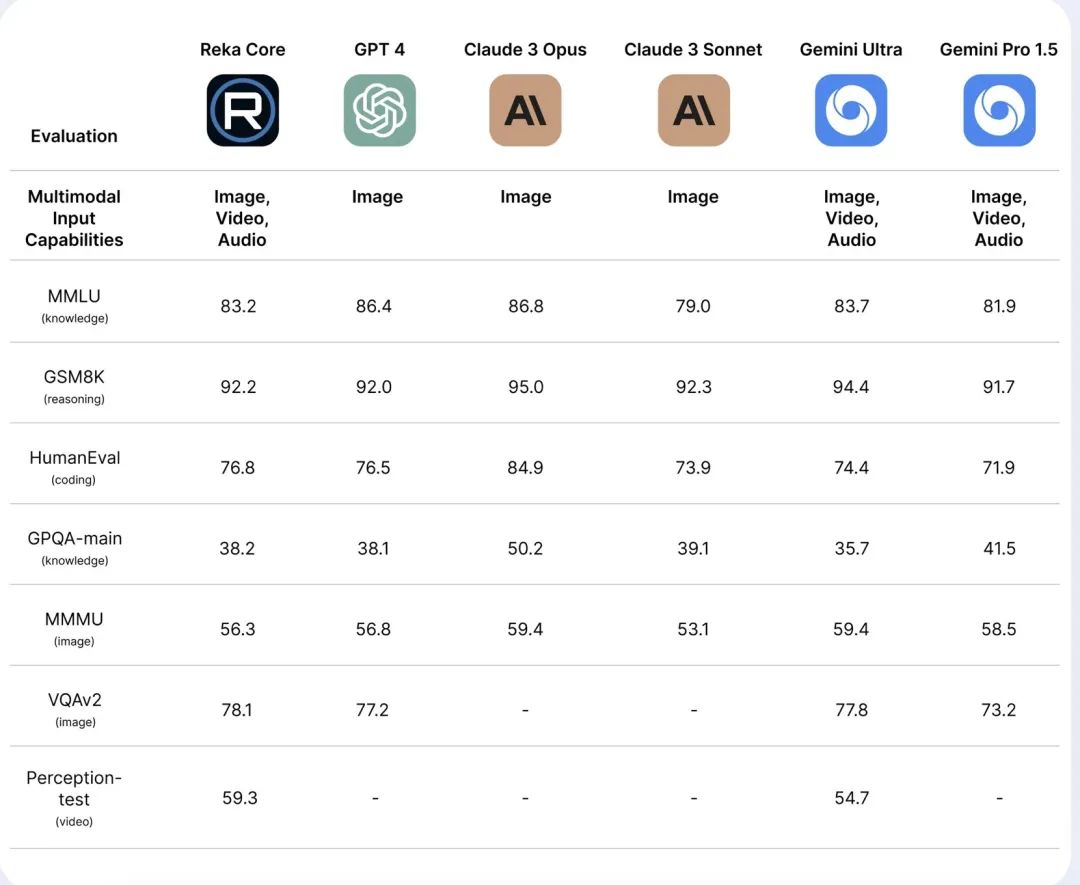Click the HumanEval (coding) row label

click(74, 467)
